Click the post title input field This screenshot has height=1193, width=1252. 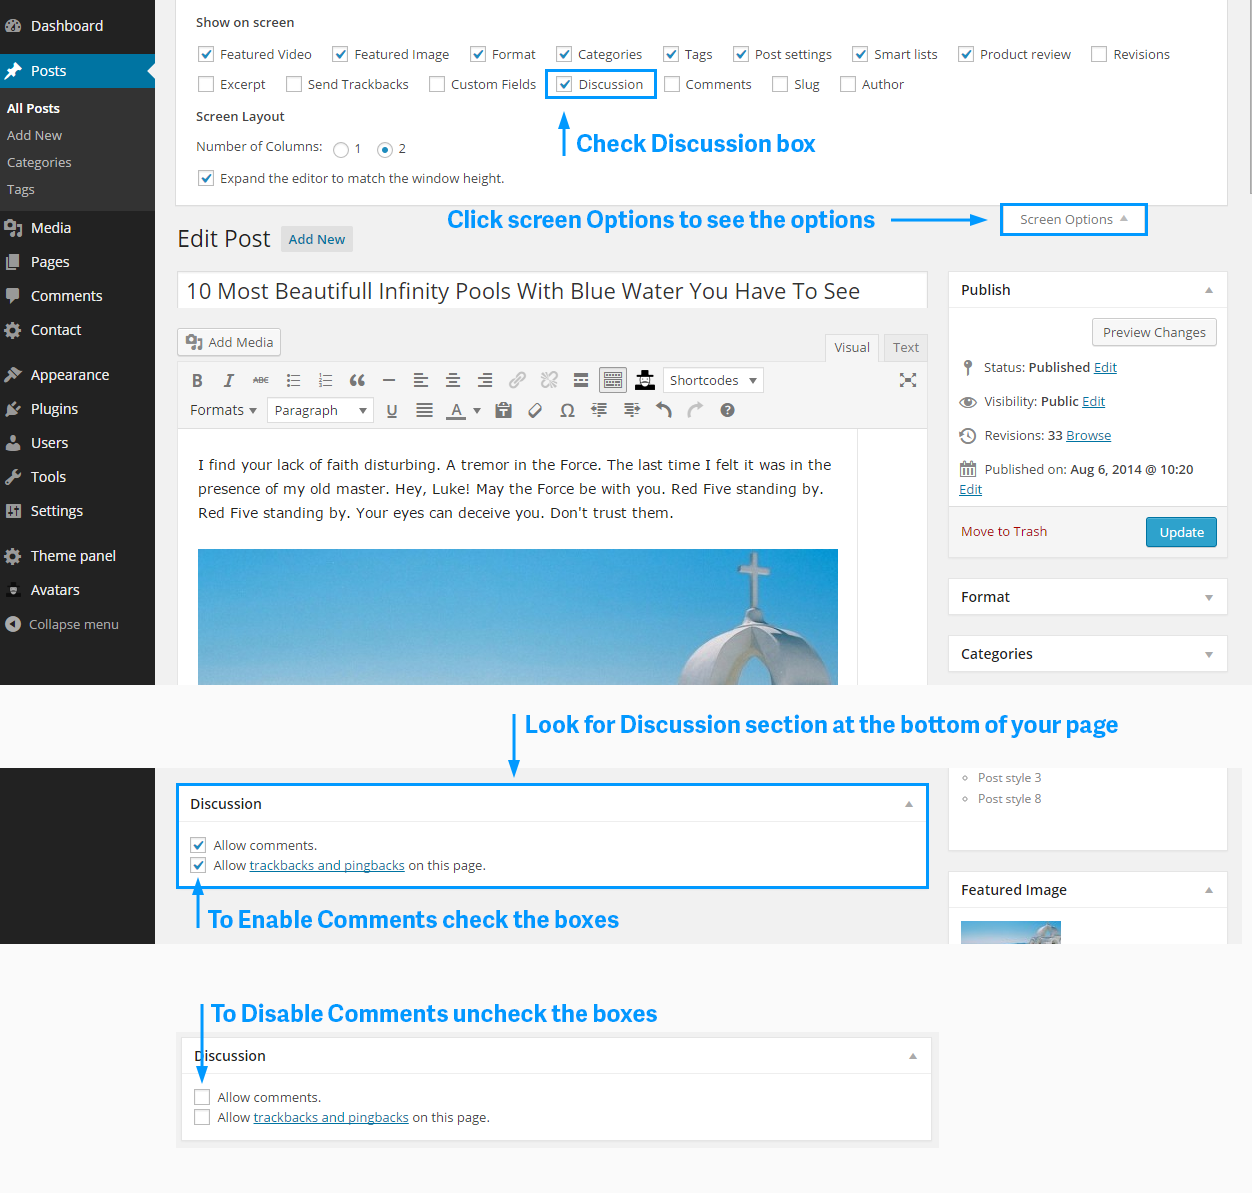coord(552,291)
